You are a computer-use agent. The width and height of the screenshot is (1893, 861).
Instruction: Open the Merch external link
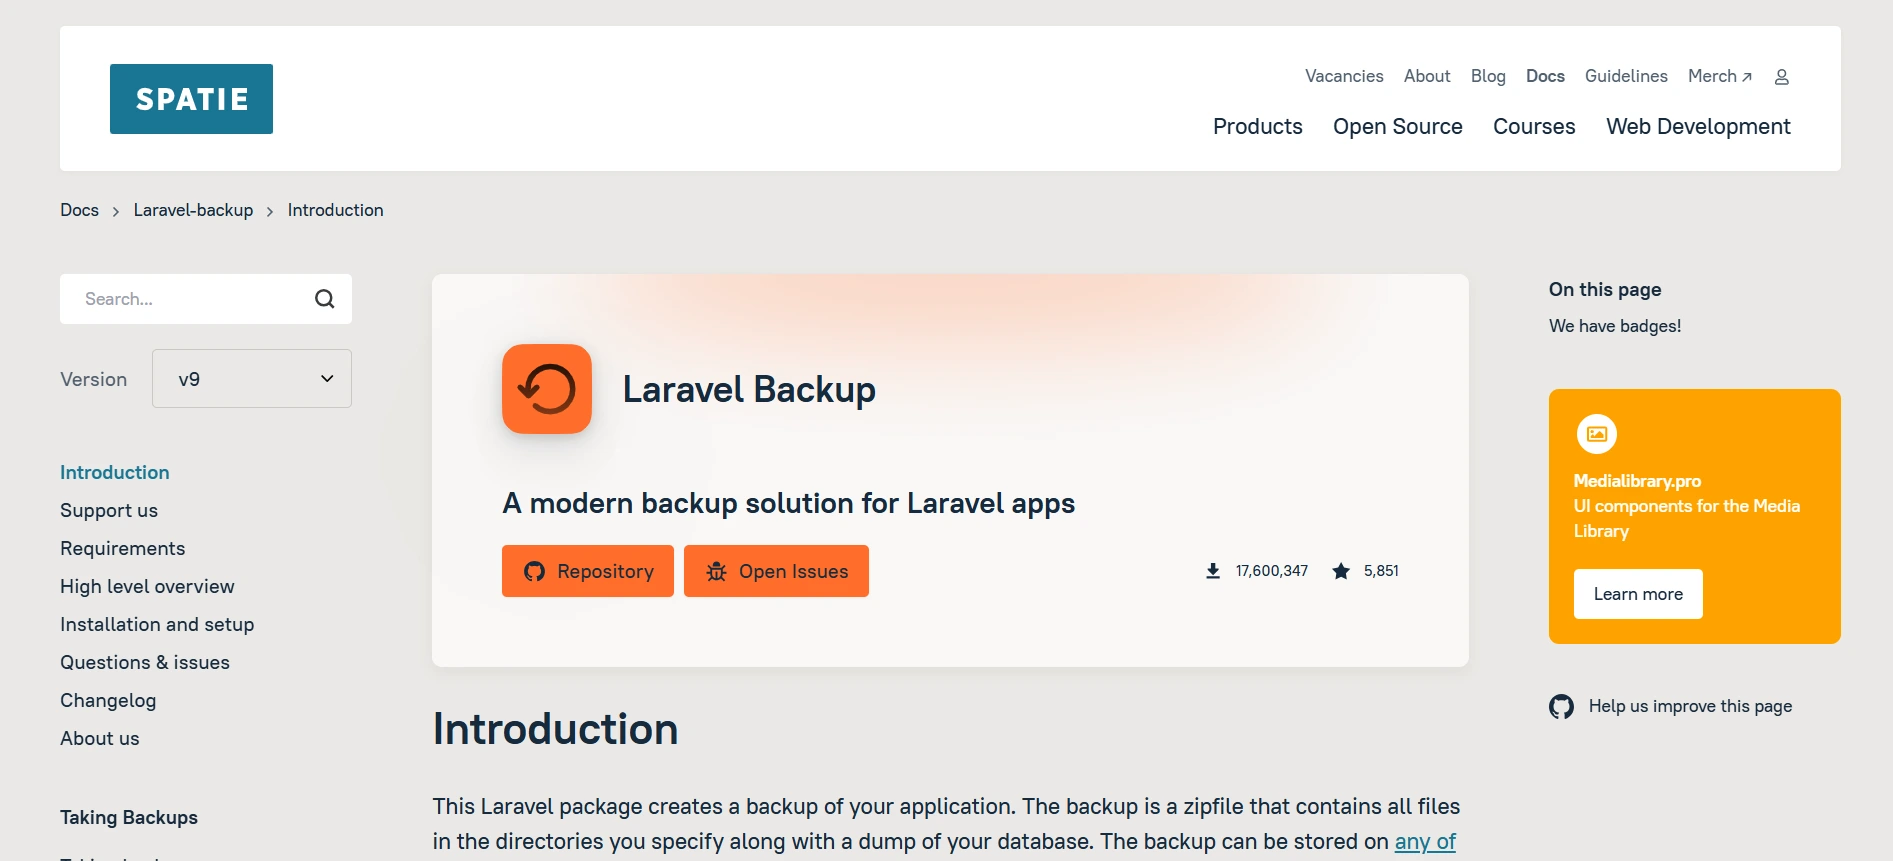pyautogui.click(x=1720, y=76)
